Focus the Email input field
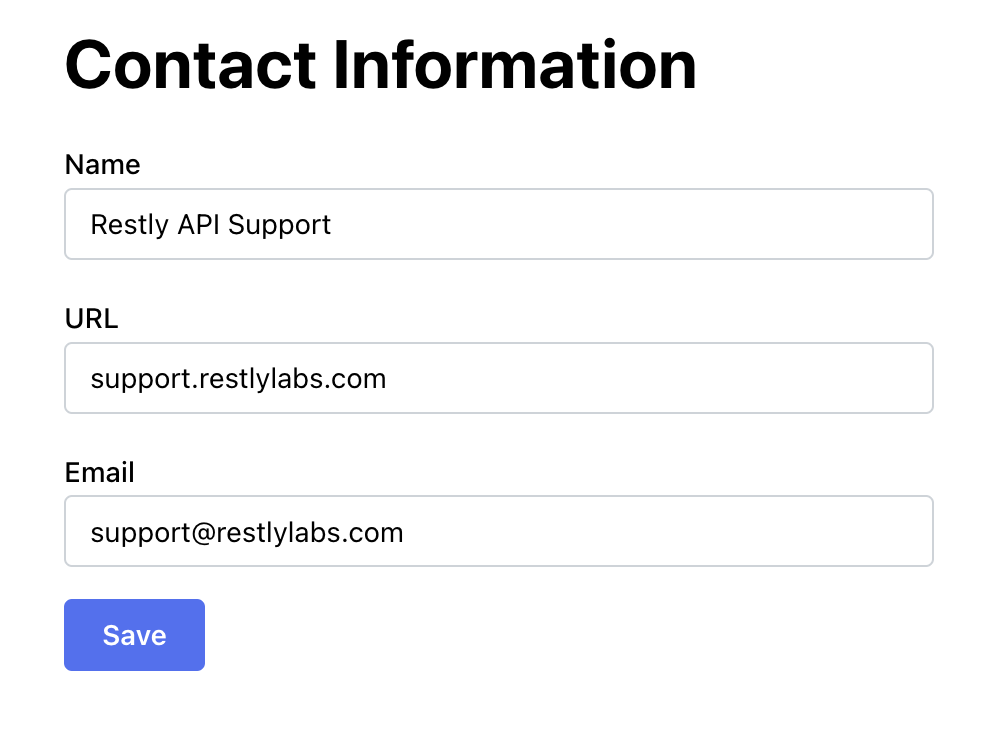The height and width of the screenshot is (744, 1000). 499,531
